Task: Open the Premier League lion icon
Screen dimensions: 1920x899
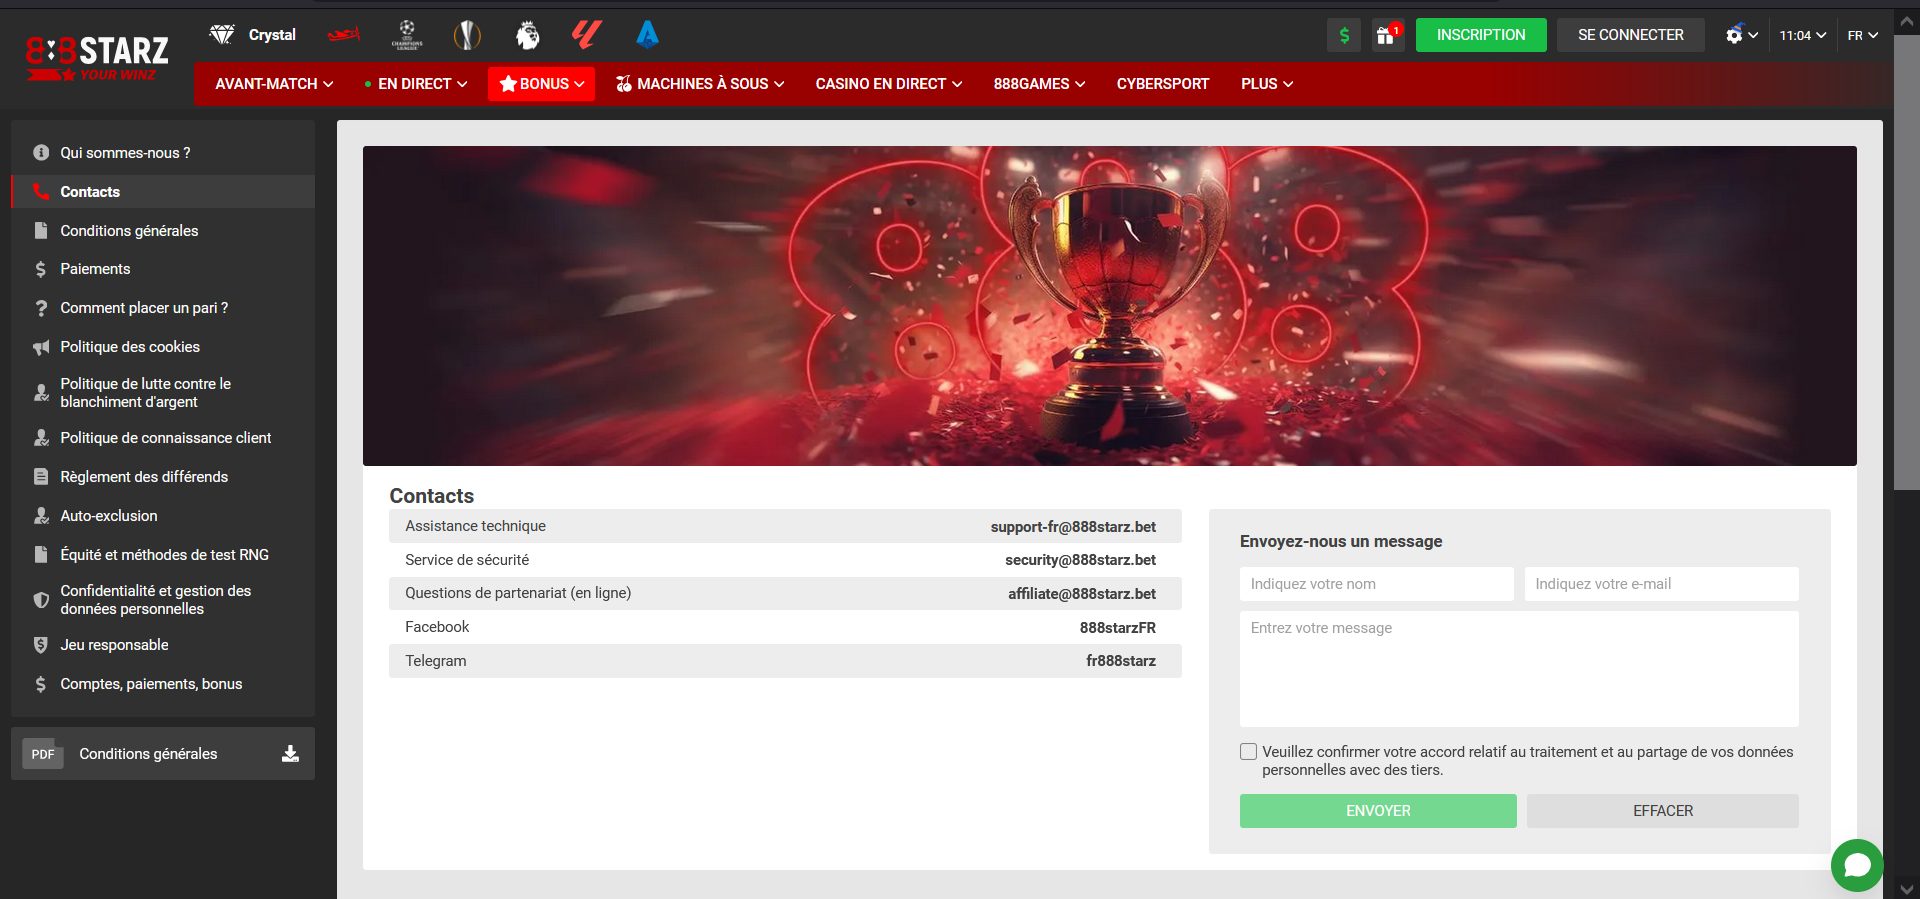Action: pos(527,35)
